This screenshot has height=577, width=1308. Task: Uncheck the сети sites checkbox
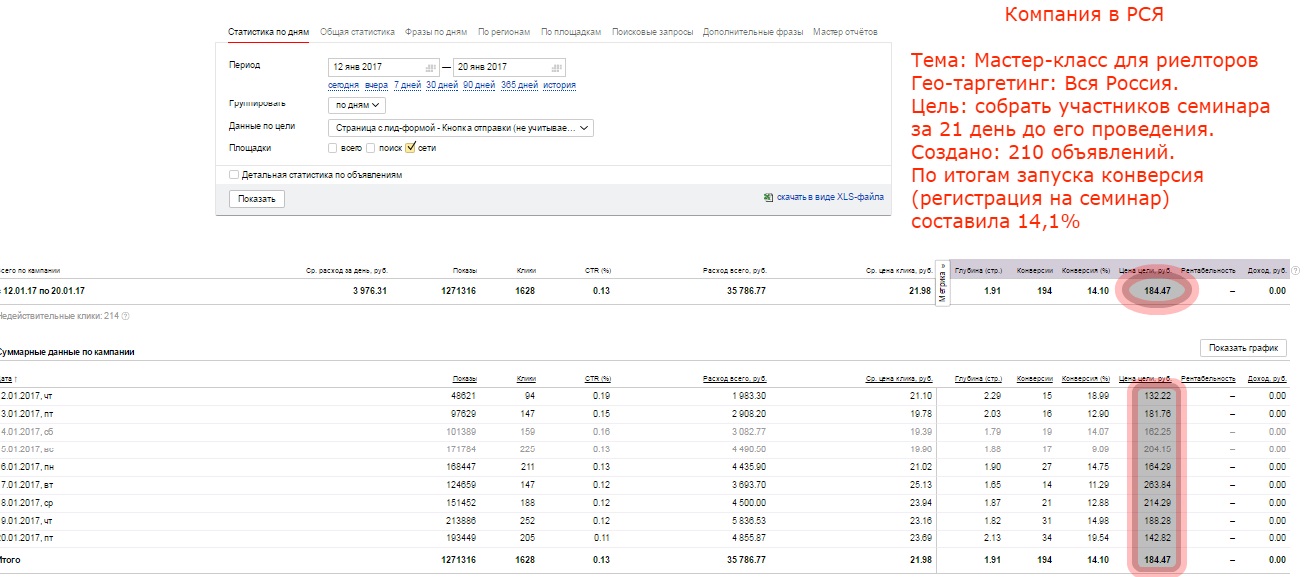410,147
